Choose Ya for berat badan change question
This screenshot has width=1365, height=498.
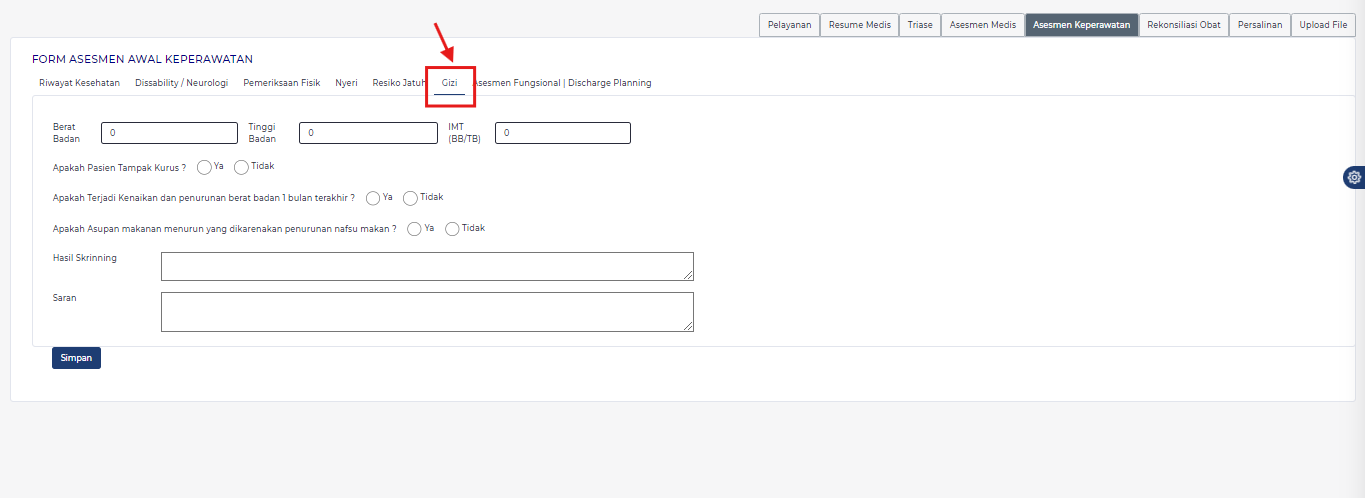[373, 198]
